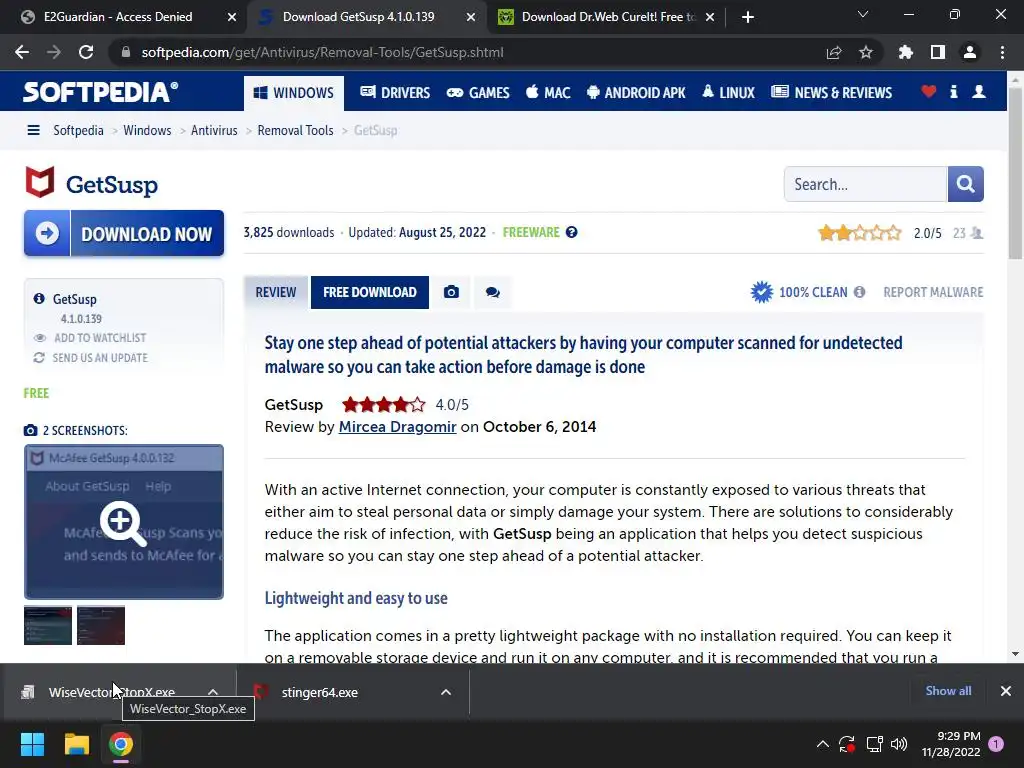Click the Removal Tools breadcrumb

click(x=295, y=130)
